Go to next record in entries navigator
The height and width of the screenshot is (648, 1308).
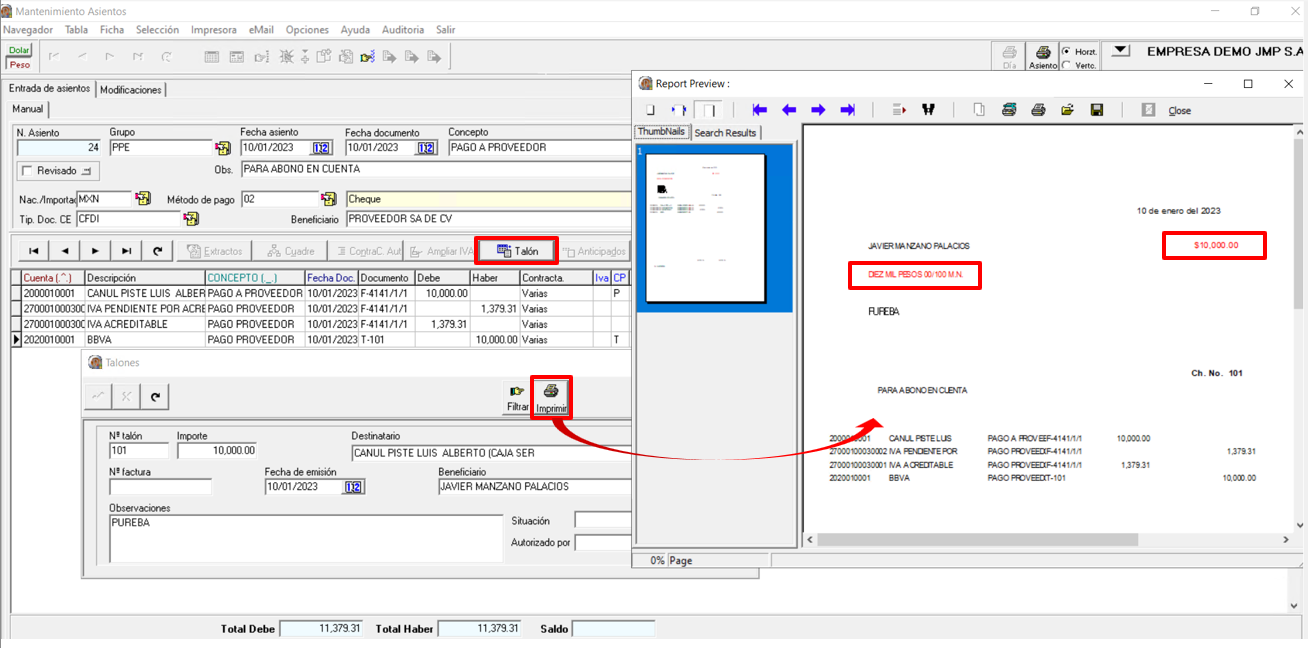pos(95,251)
